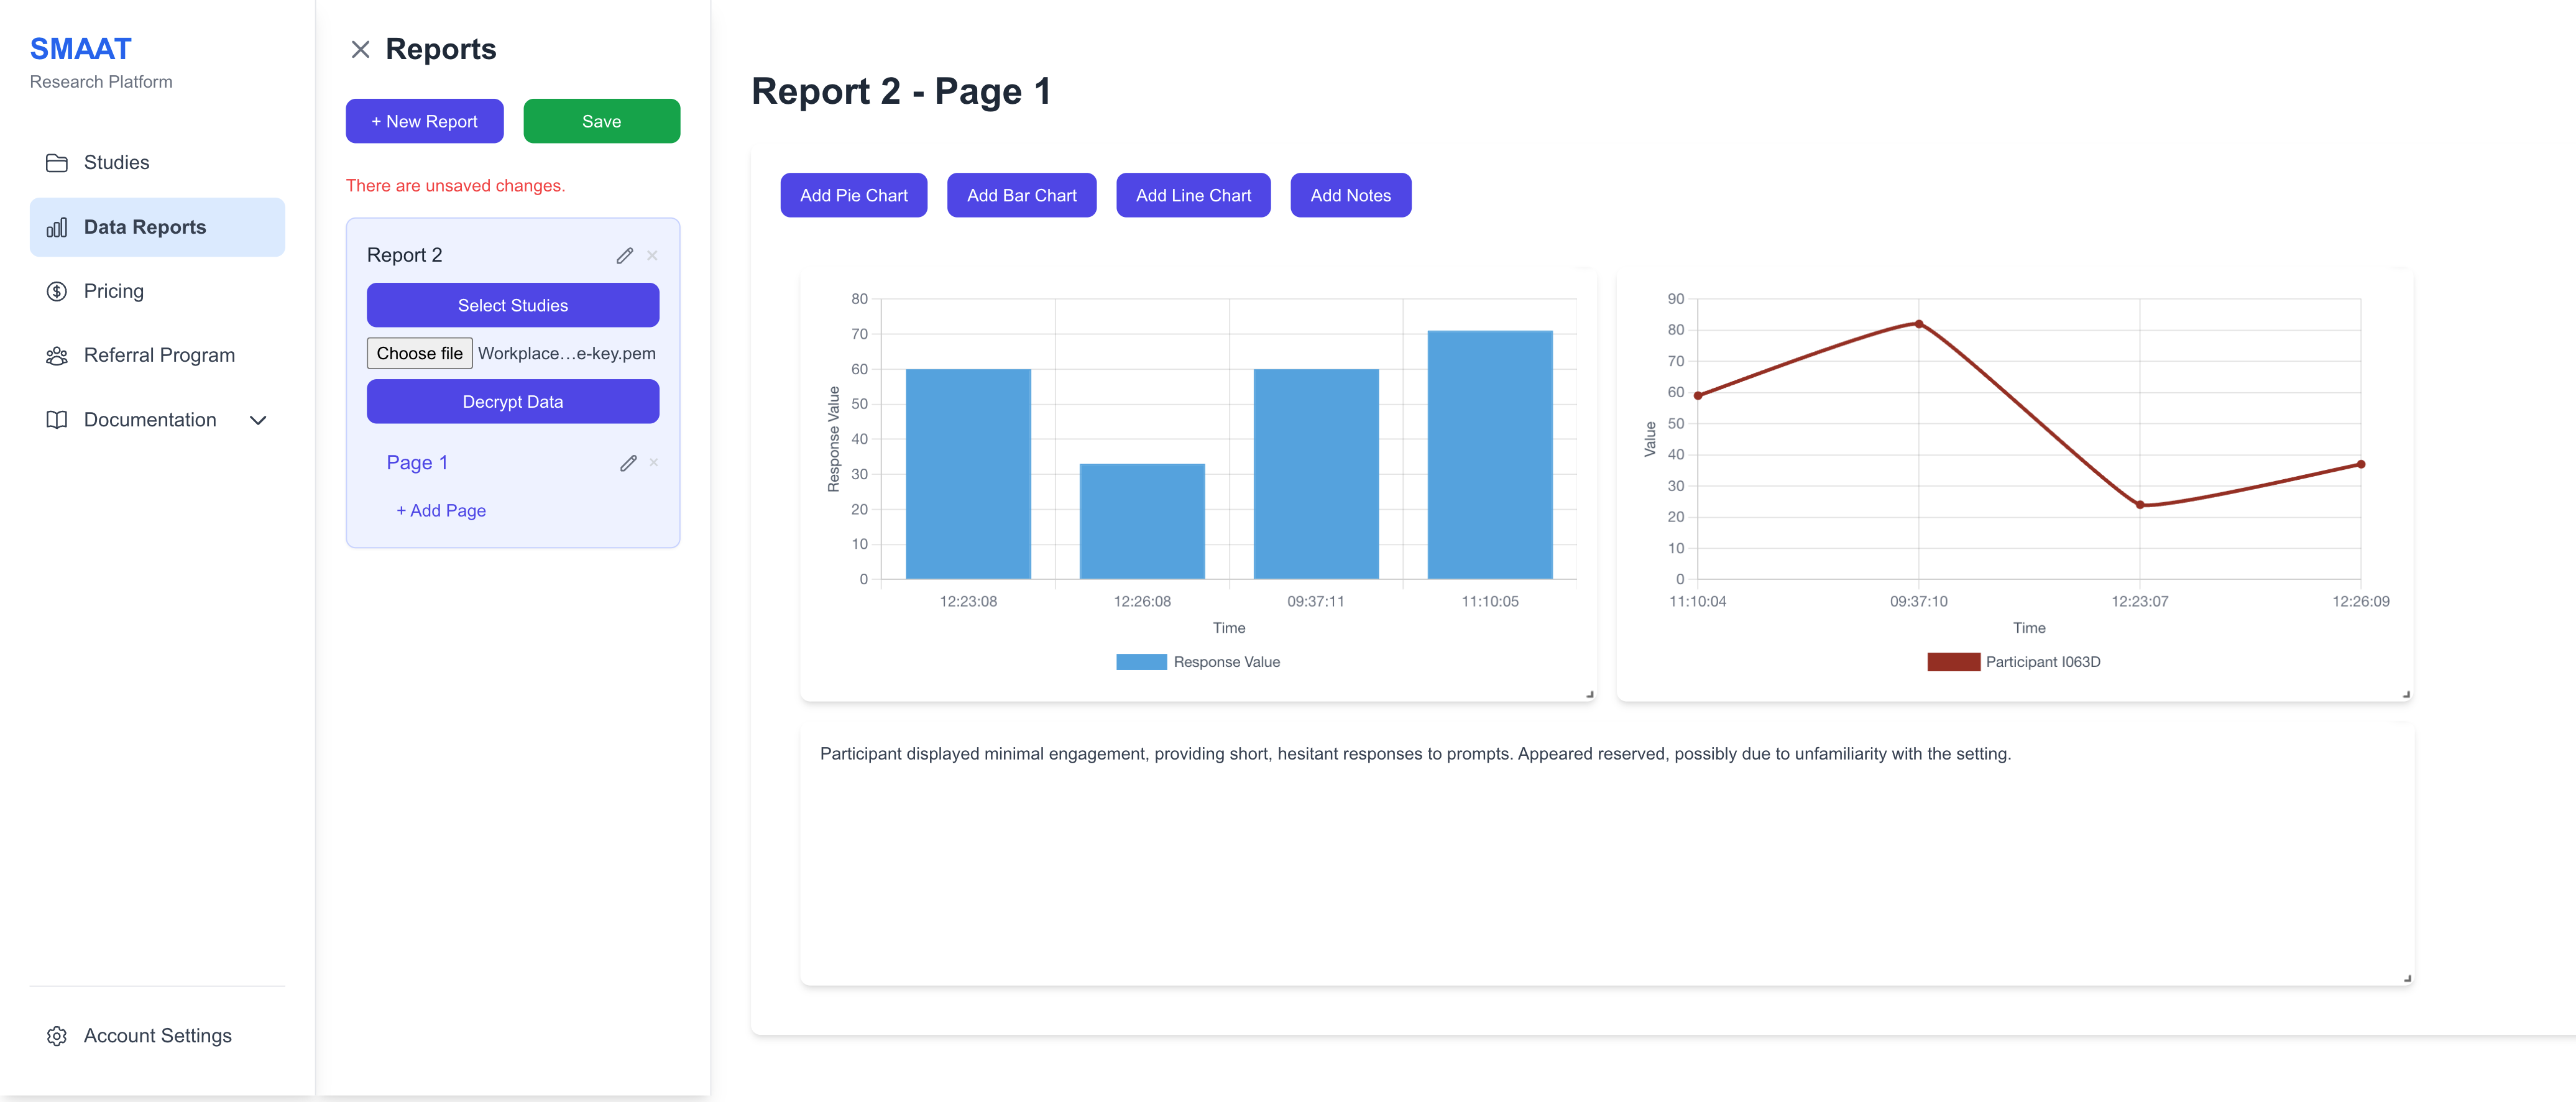Open Pricing via the dollar icon

click(57, 291)
